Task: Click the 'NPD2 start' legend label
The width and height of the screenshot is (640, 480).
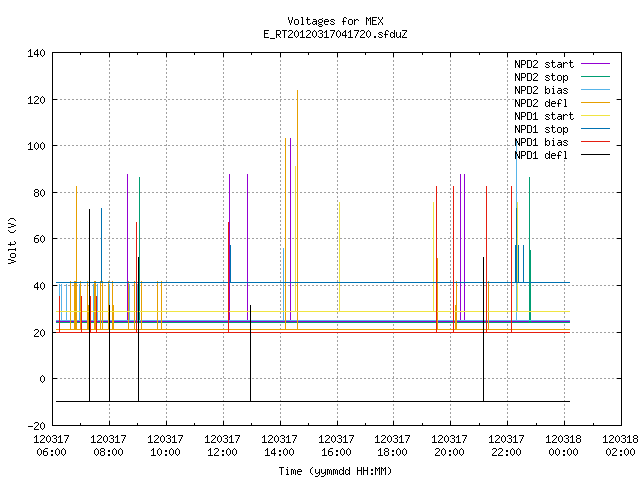Action: coord(544,64)
